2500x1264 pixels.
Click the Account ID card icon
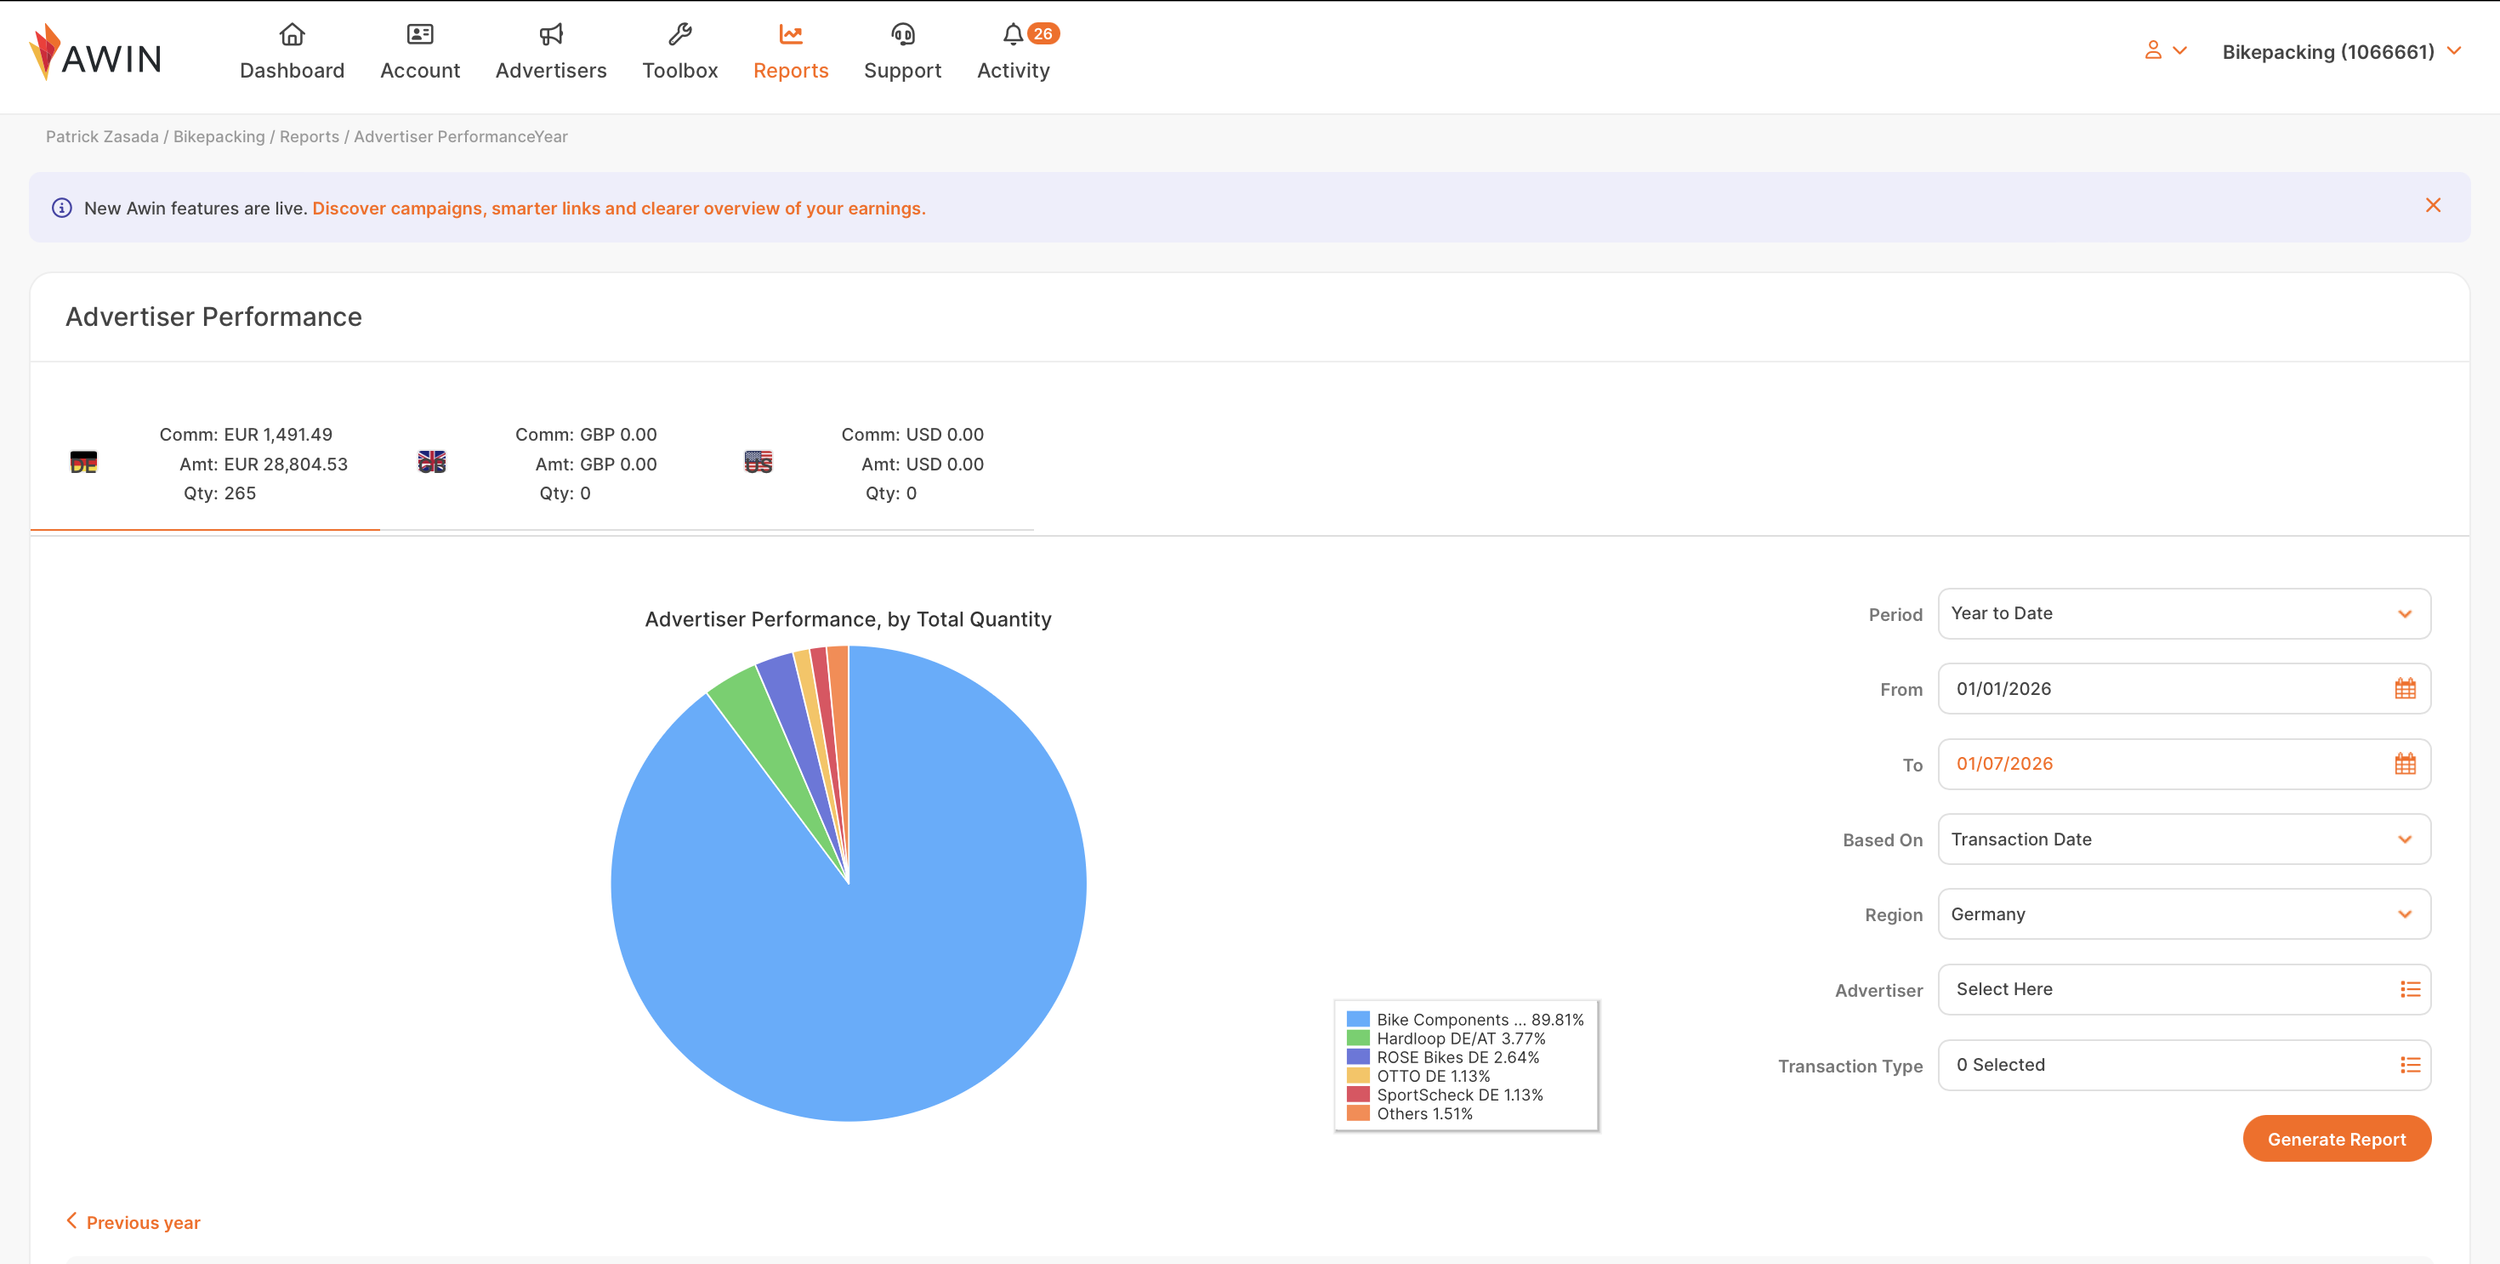tap(420, 34)
